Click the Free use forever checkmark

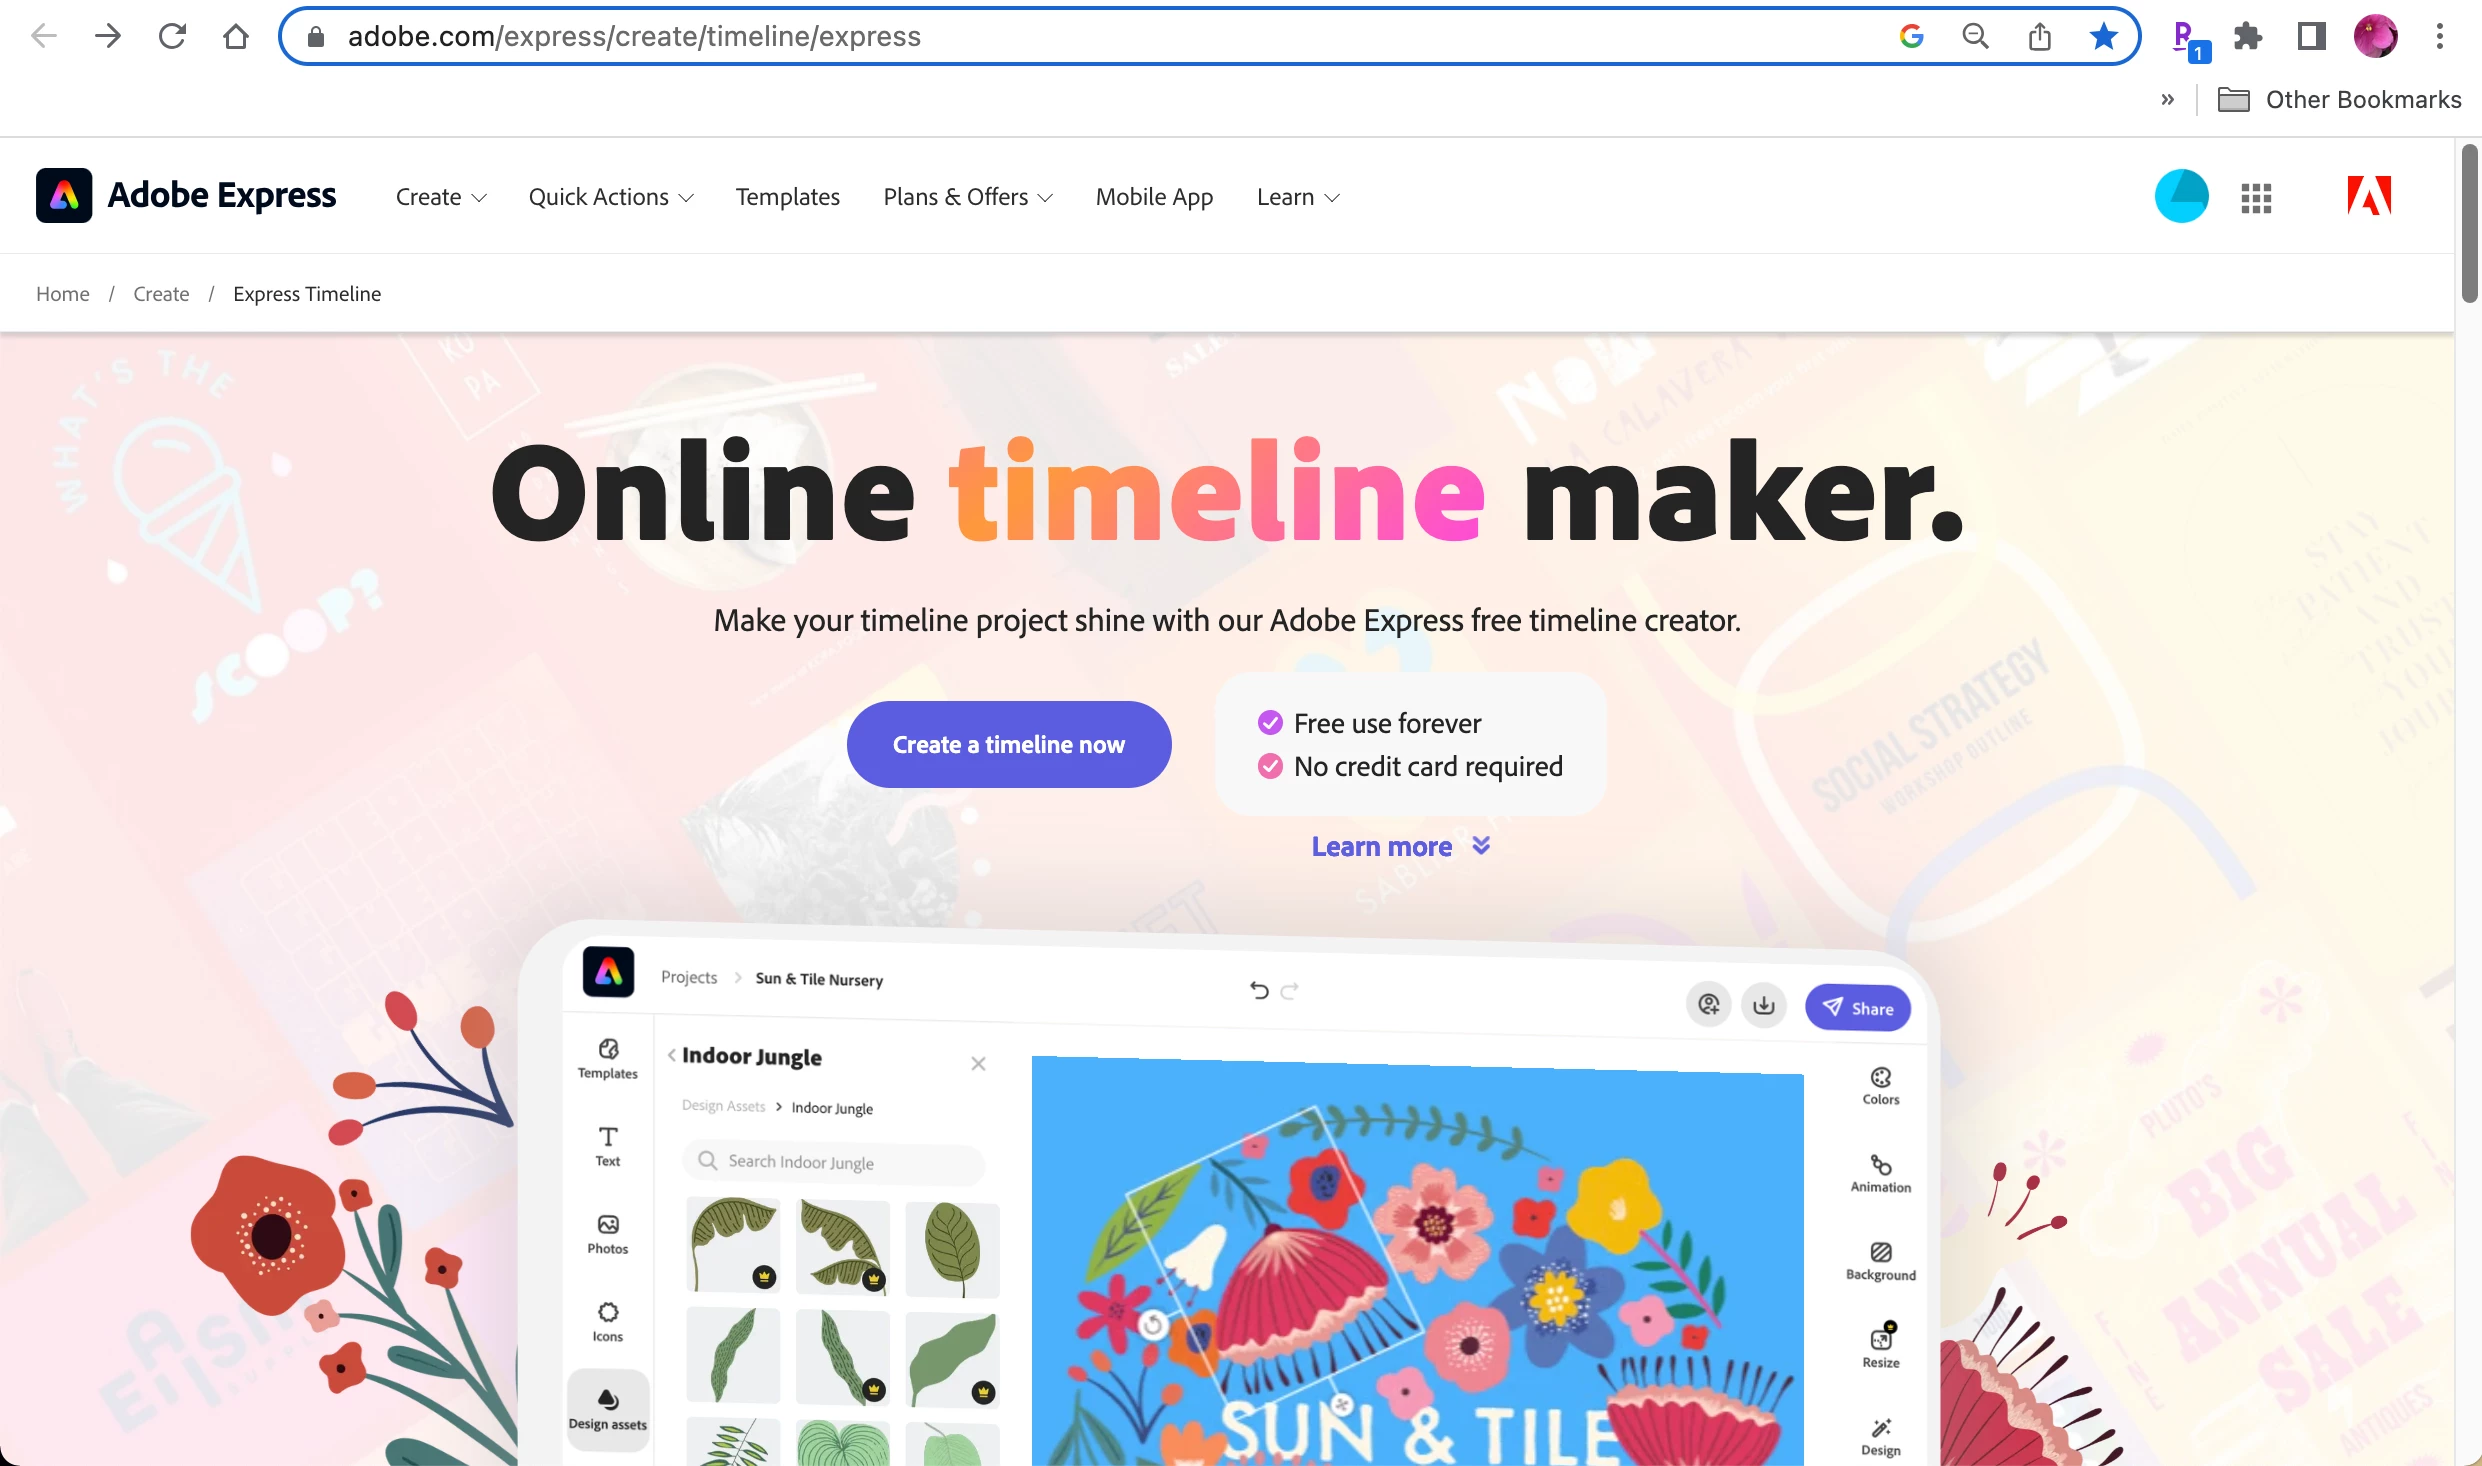[1270, 722]
